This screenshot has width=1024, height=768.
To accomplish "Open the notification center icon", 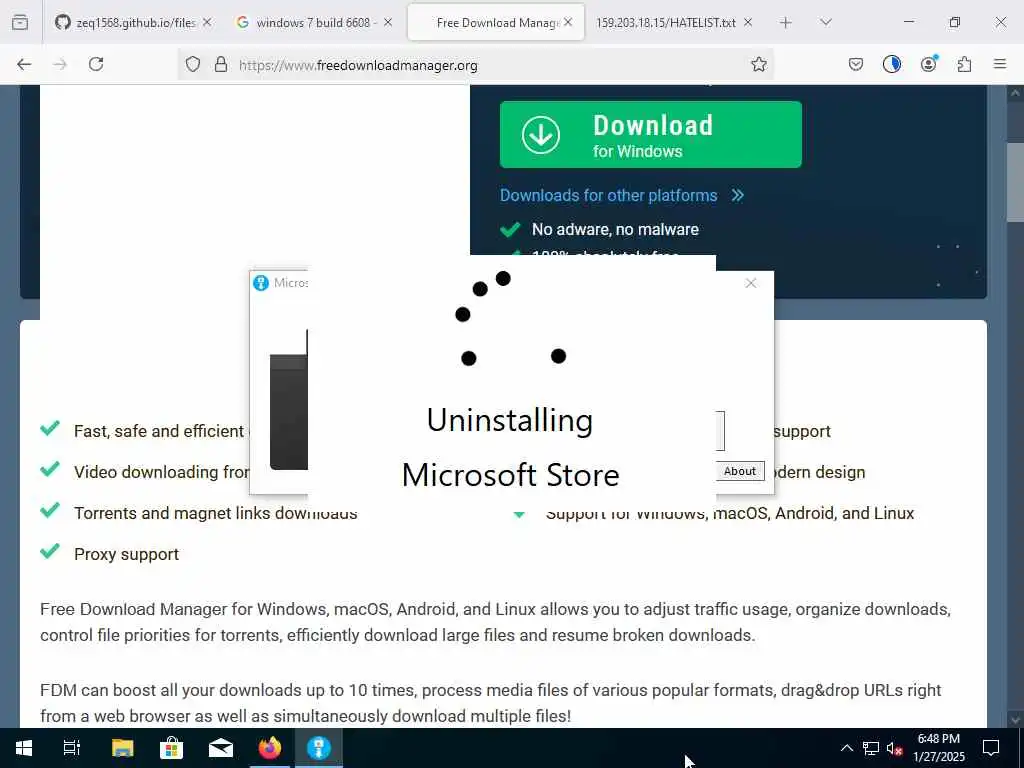I will click(991, 748).
